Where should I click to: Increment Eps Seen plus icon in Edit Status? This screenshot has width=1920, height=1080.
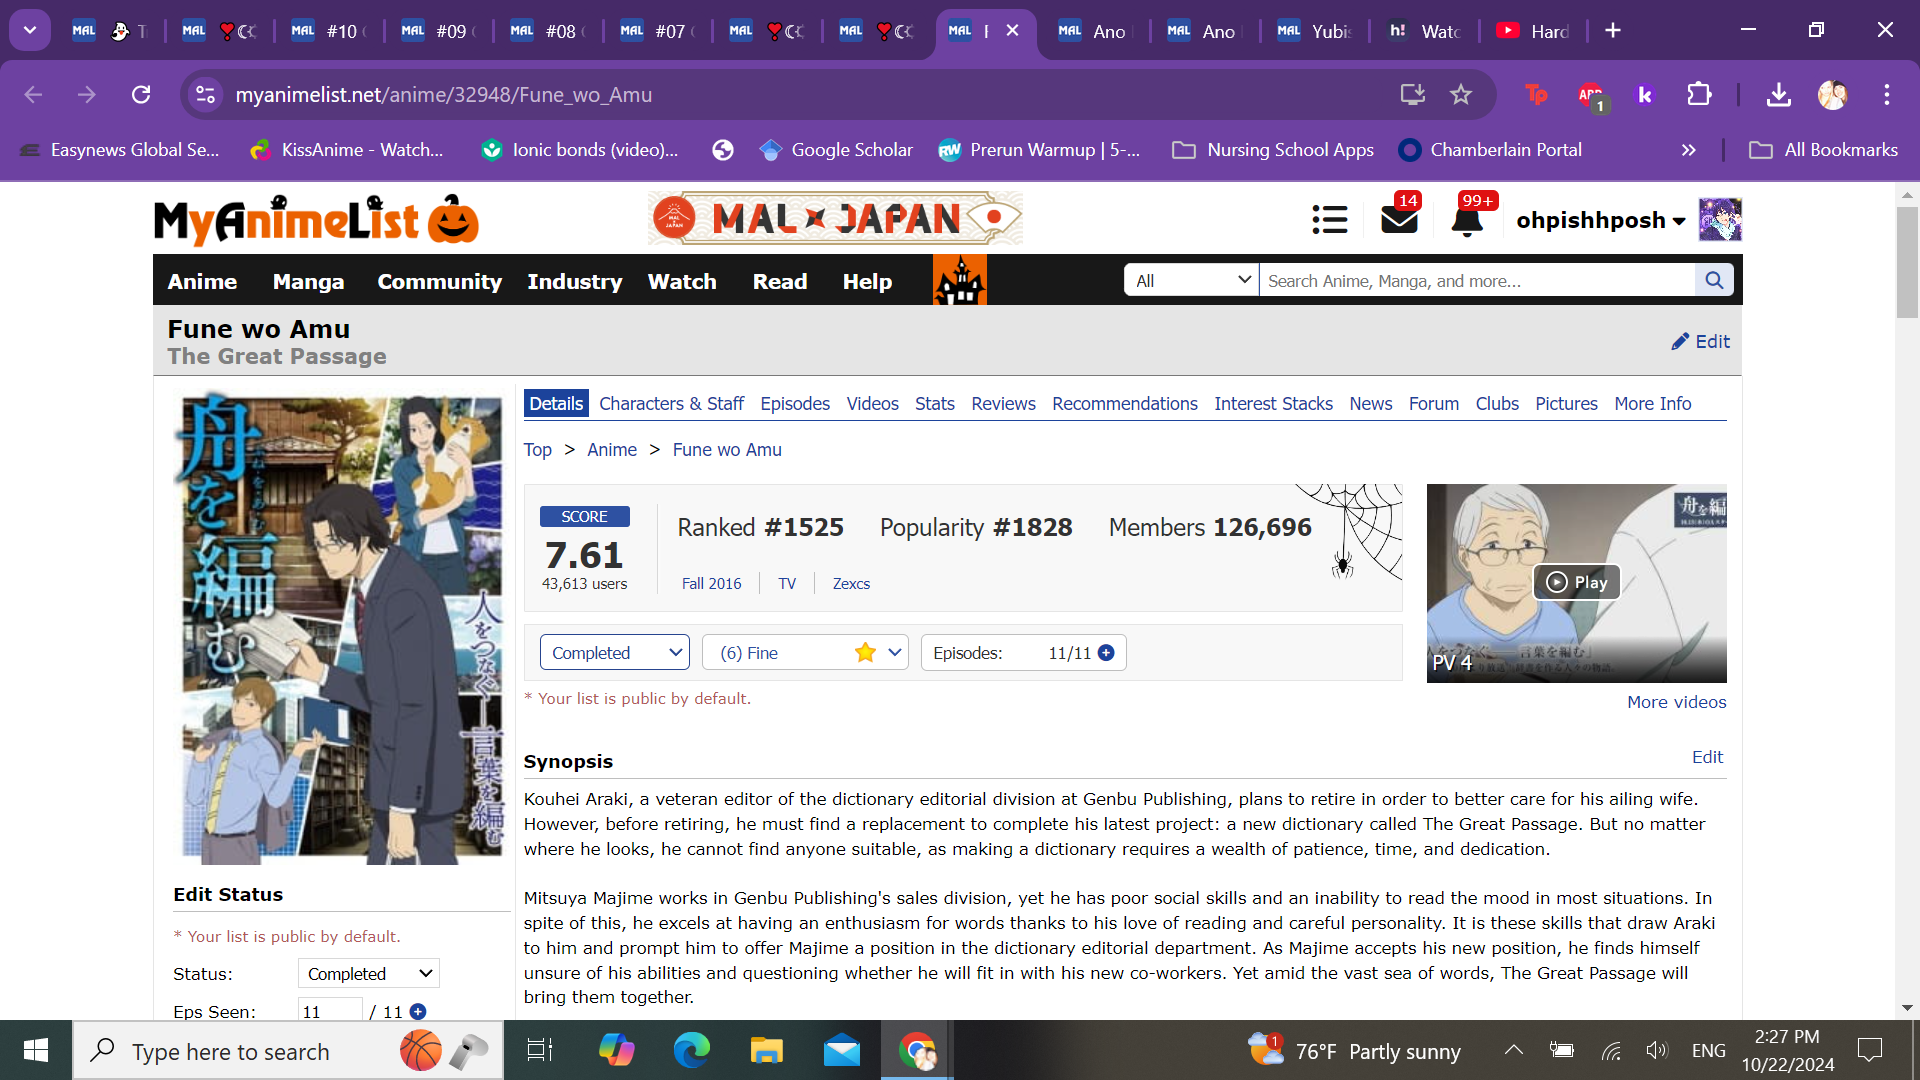[x=418, y=1011]
